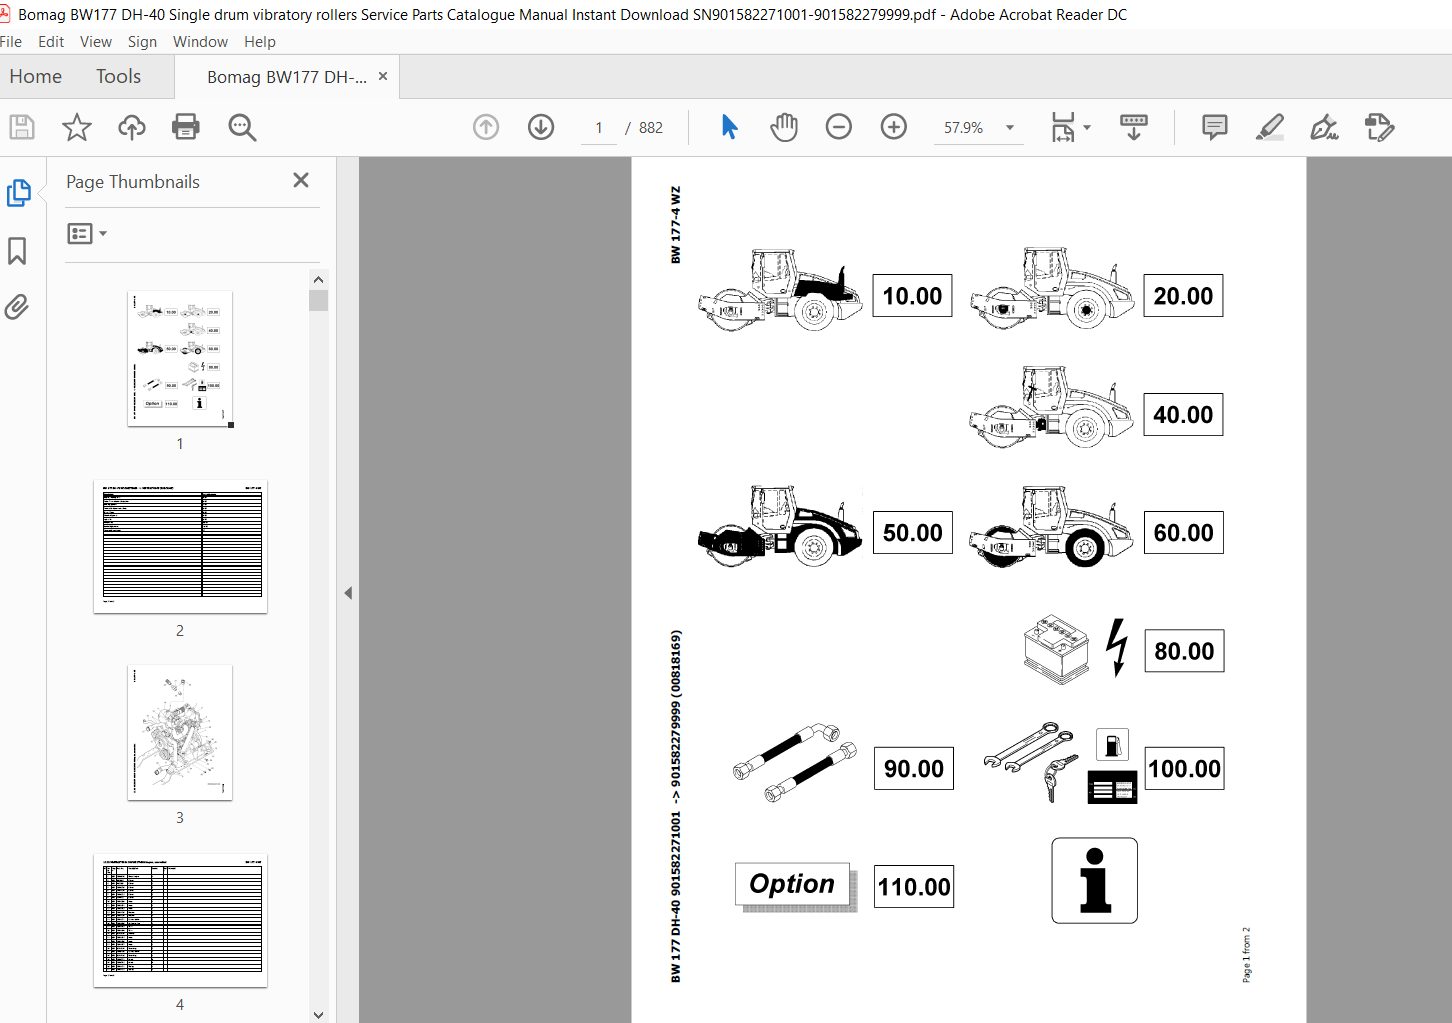The height and width of the screenshot is (1023, 1452).
Task: Click the 57.9% zoom value field
Action: (964, 128)
